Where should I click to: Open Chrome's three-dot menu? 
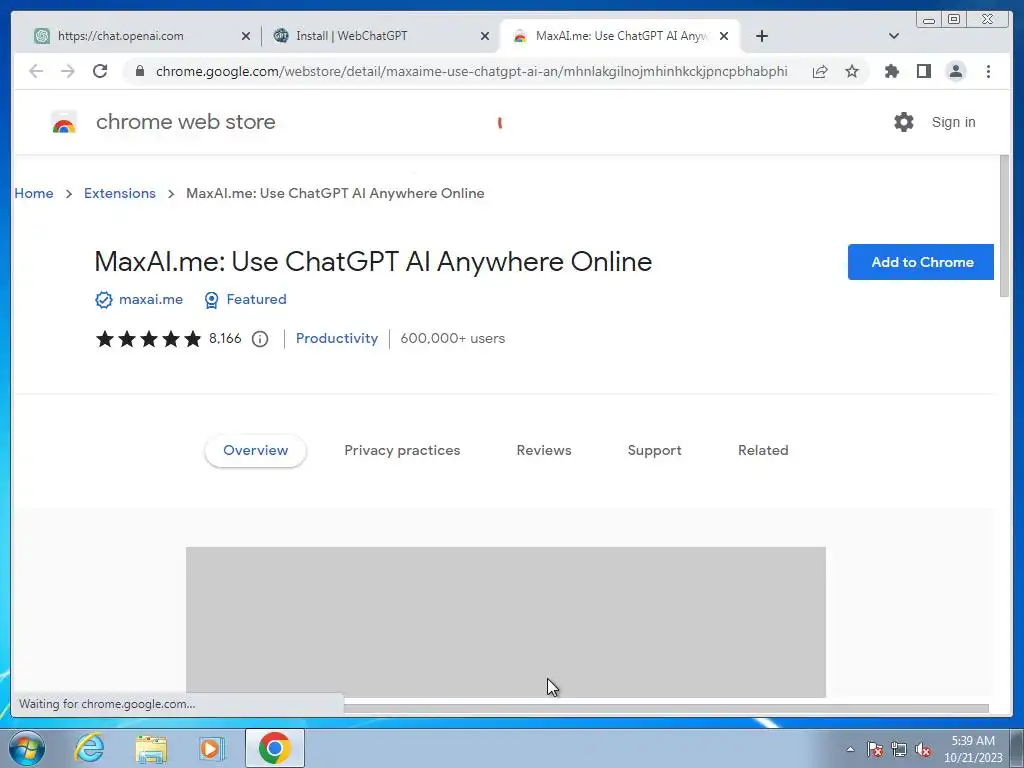click(x=988, y=71)
